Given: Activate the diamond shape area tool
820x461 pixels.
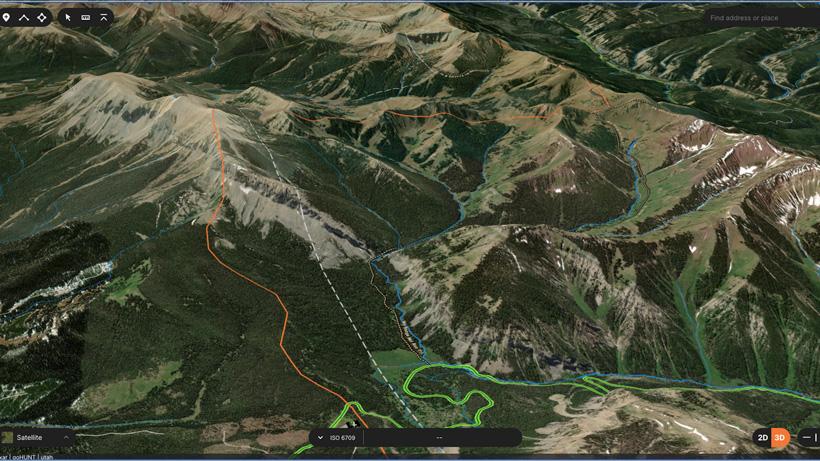Looking at the screenshot, I should coord(42,18).
